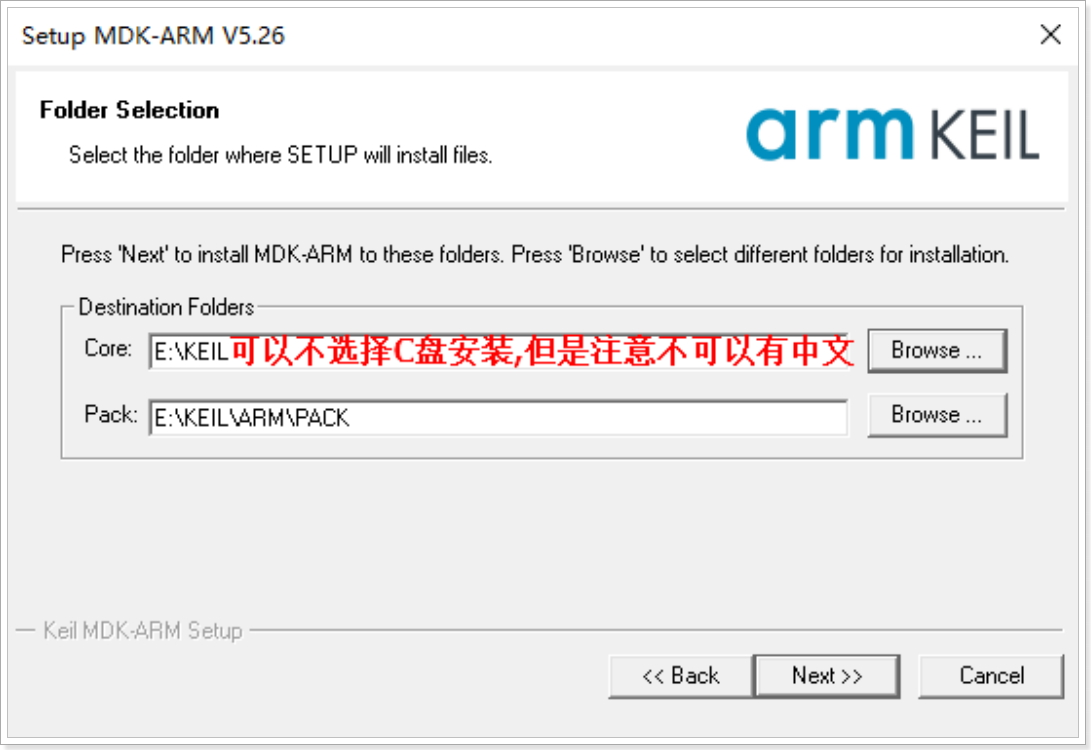
Task: Click the Keil MDK-ARM Setup footer label
Action: click(143, 630)
